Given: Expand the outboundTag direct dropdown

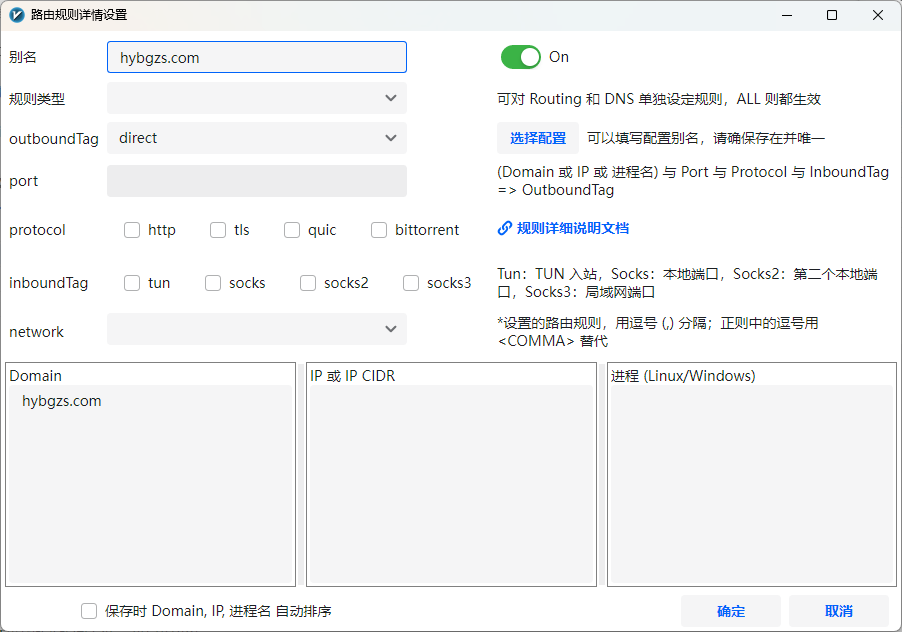Looking at the screenshot, I should pos(257,138).
